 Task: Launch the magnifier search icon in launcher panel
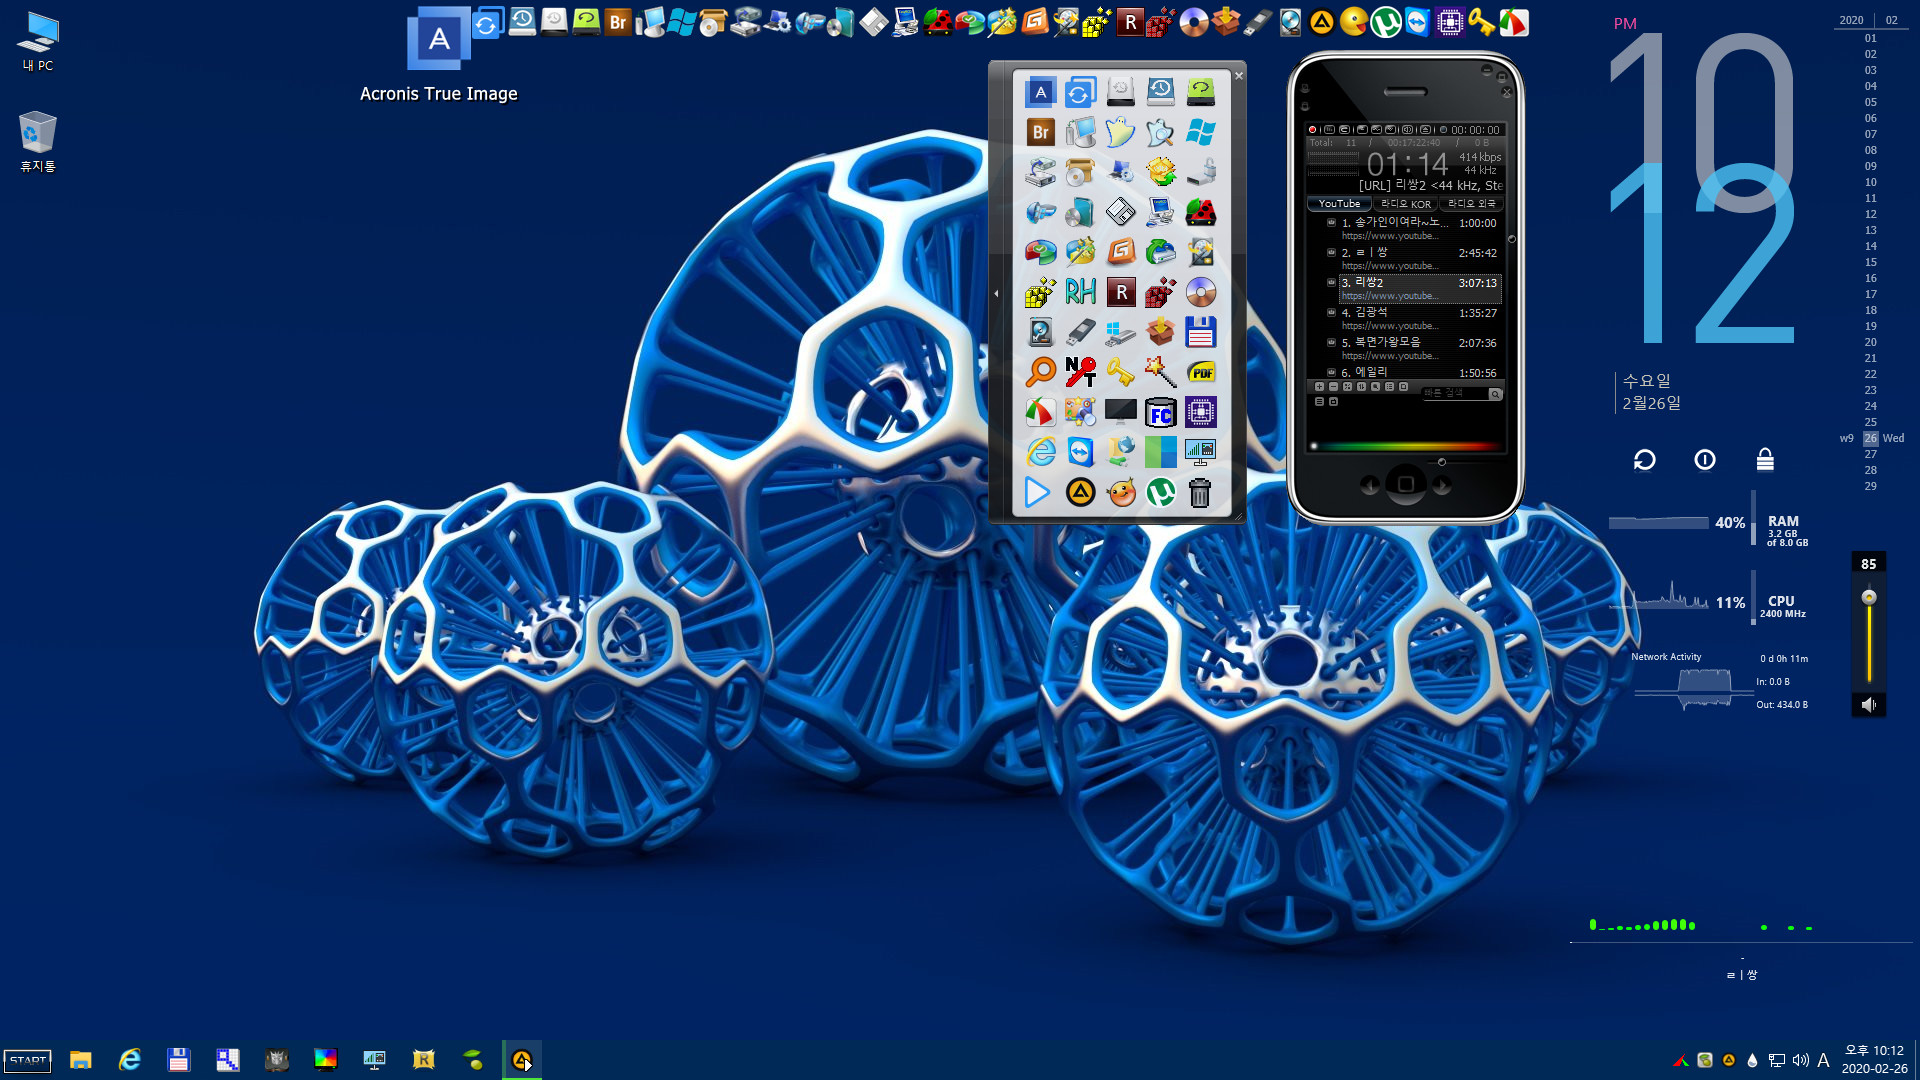(1040, 372)
